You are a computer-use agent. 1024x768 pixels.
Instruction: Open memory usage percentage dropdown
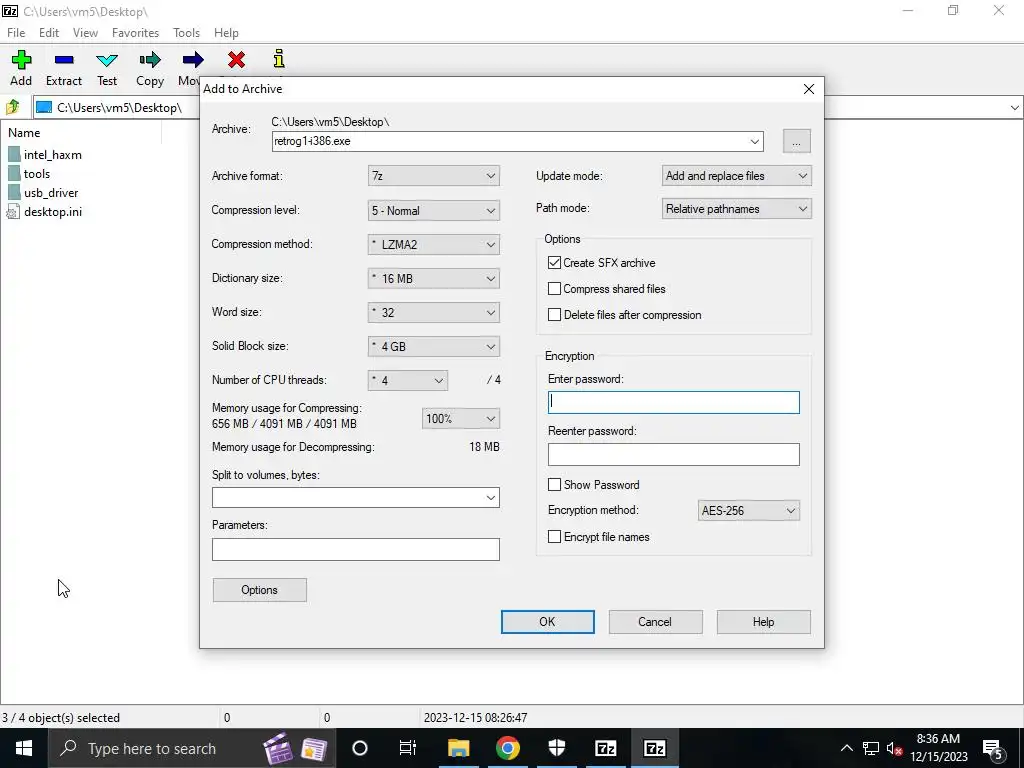[x=461, y=419]
